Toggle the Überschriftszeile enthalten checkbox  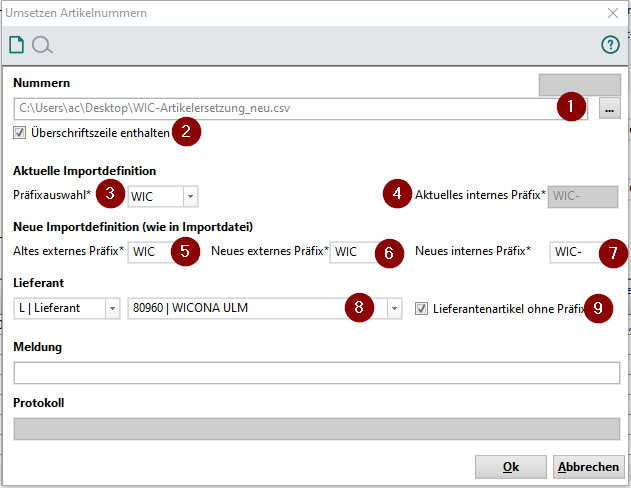(x=20, y=132)
